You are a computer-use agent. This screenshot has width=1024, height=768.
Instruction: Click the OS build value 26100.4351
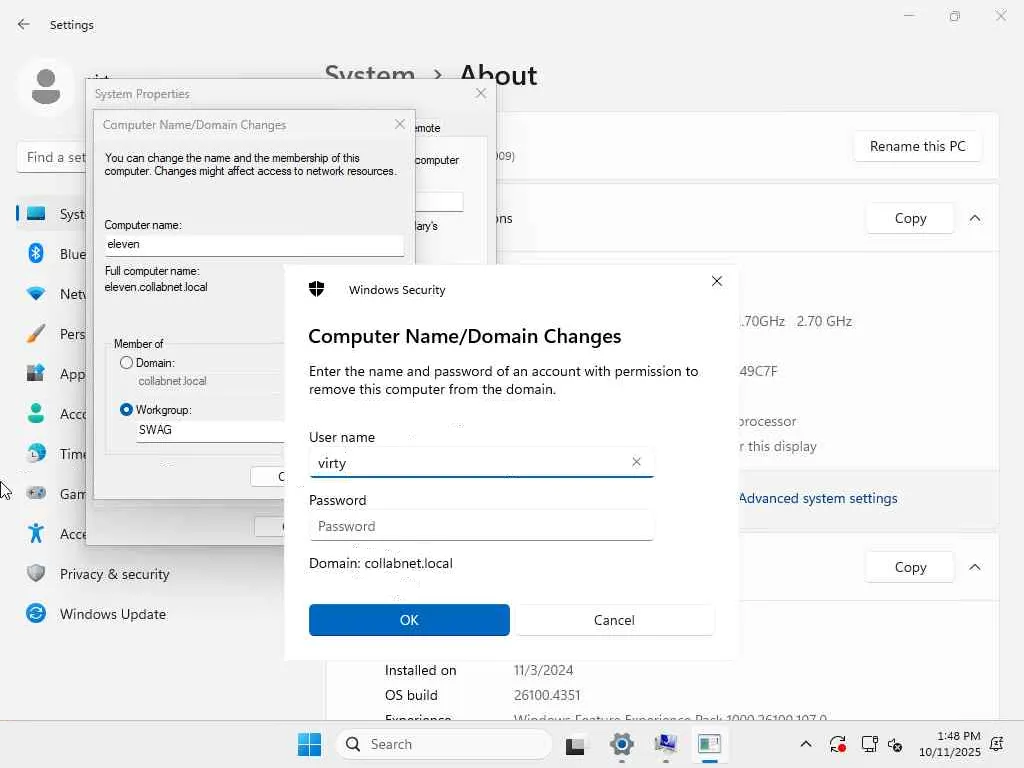tap(547, 695)
